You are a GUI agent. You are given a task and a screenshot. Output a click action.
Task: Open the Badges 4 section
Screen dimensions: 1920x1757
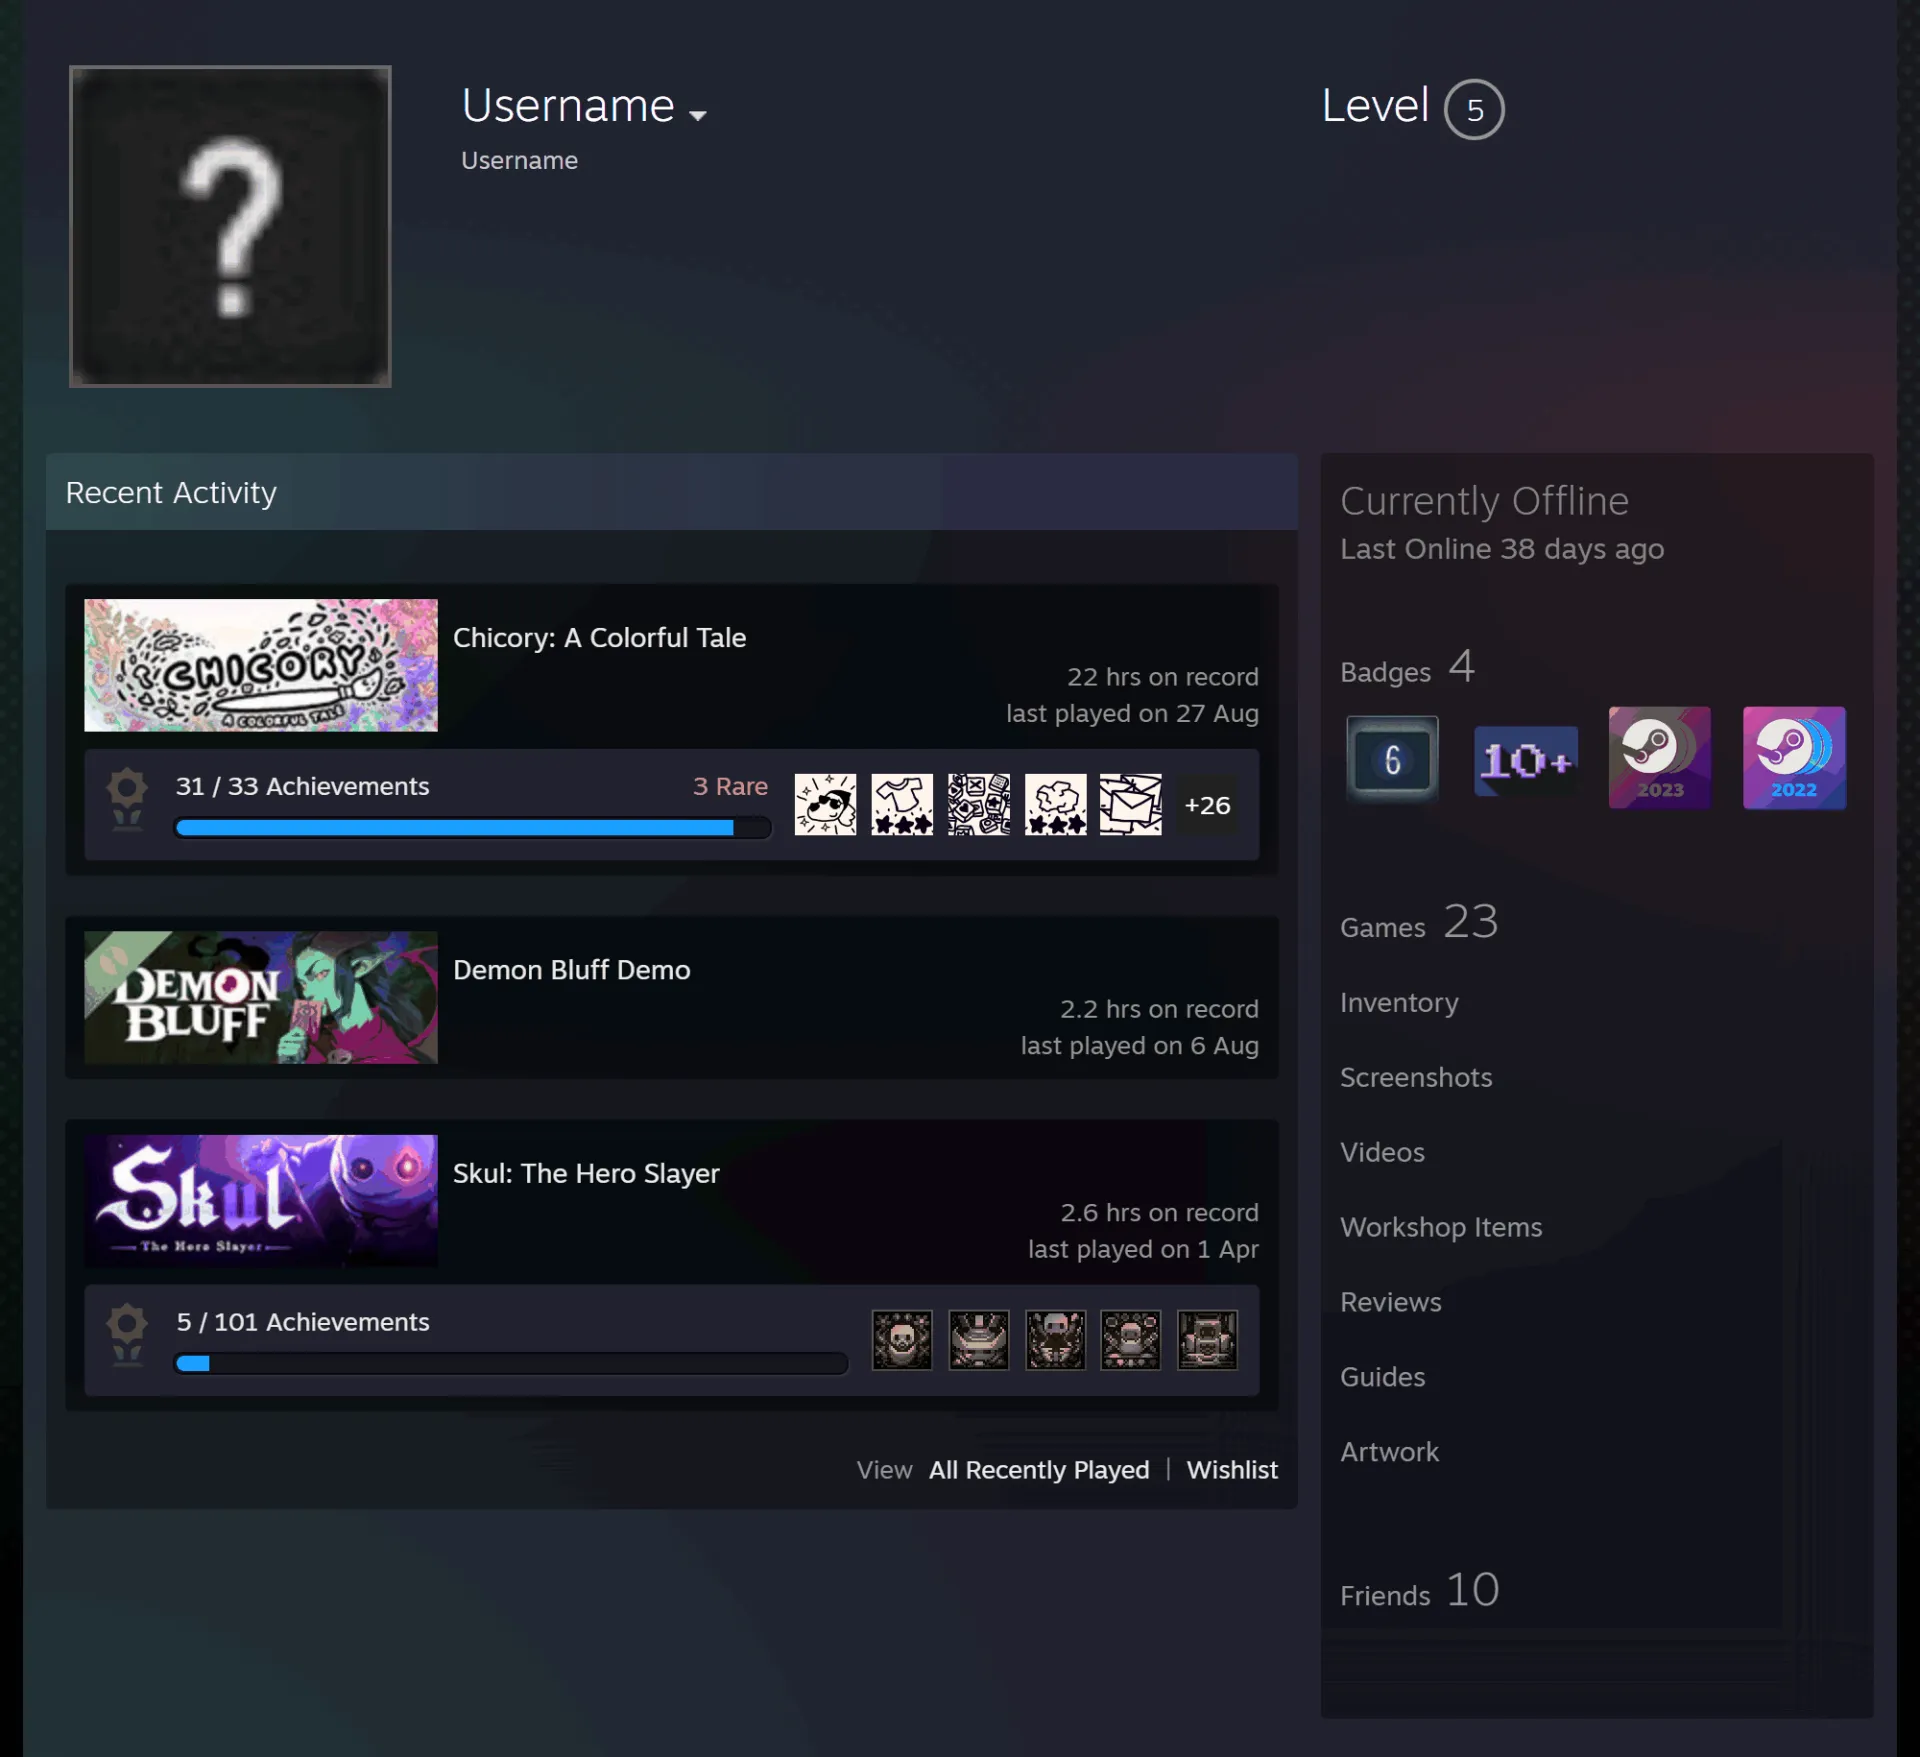(x=1408, y=668)
